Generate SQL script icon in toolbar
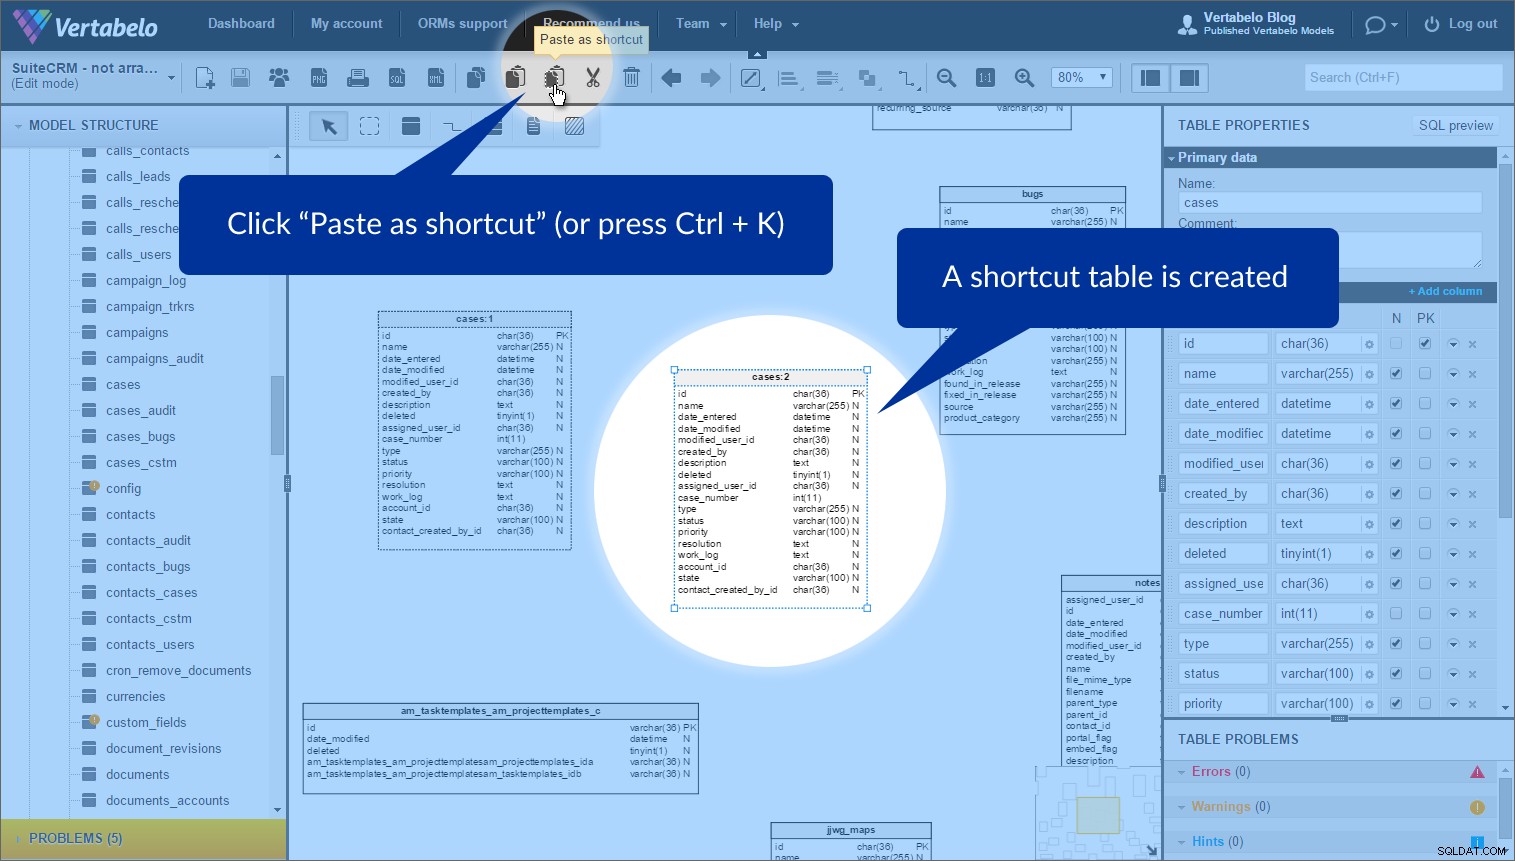The width and height of the screenshot is (1515, 861). (397, 77)
